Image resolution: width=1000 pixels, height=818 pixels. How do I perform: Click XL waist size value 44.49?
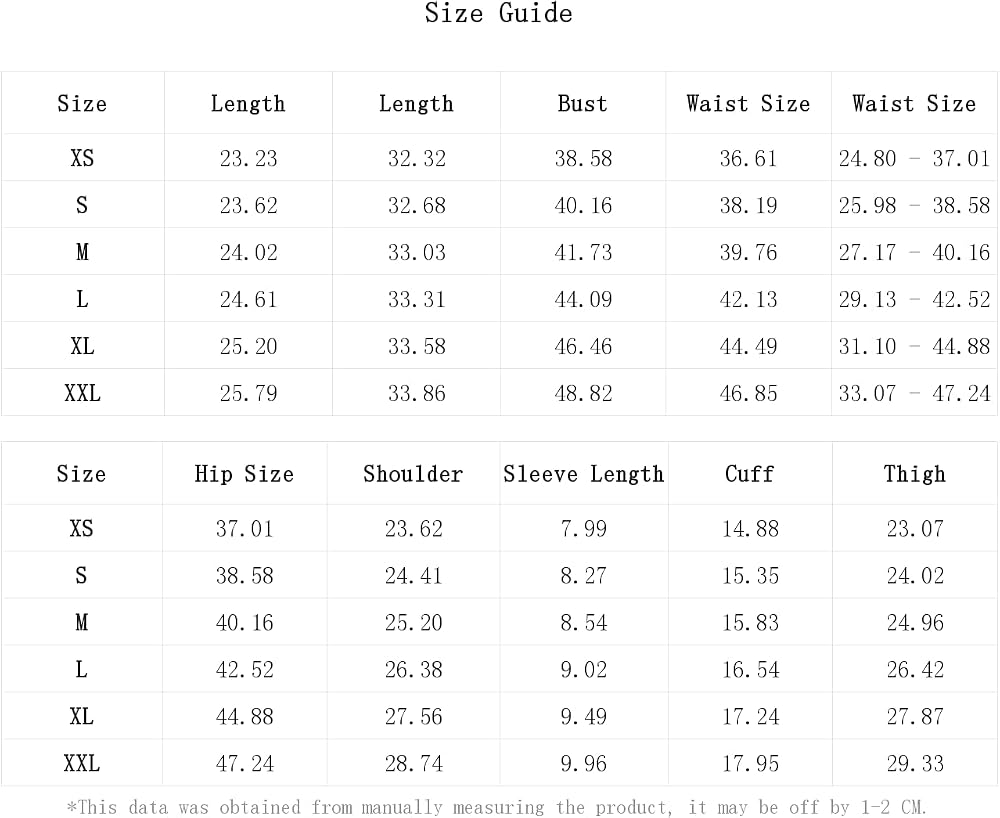(x=748, y=346)
